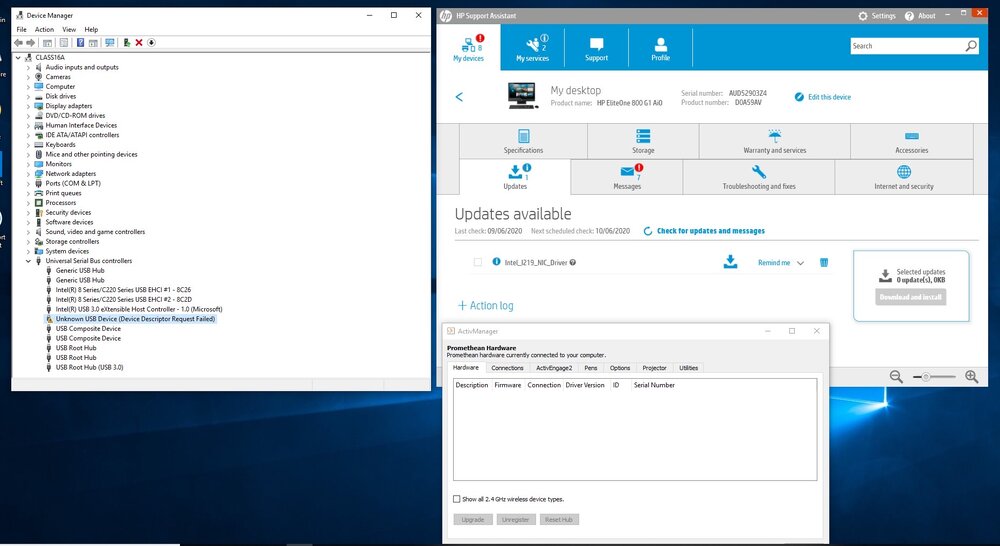Click the Forward arrow in Device Manager toolbar
The height and width of the screenshot is (546, 1000).
pyautogui.click(x=31, y=43)
